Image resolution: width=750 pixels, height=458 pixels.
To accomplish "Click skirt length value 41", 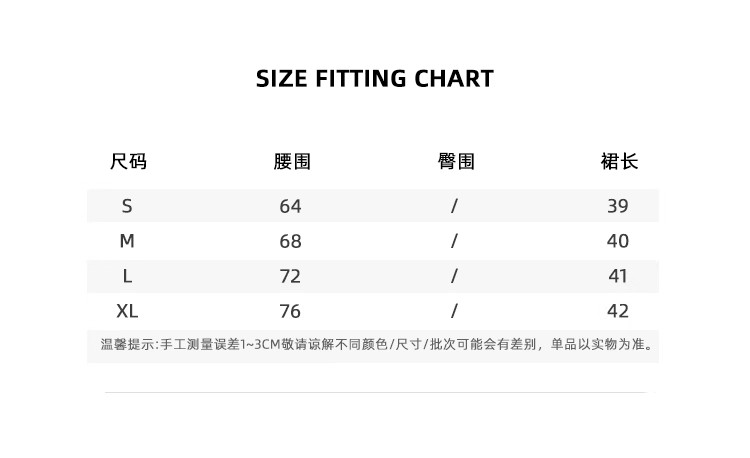I will [x=618, y=276].
